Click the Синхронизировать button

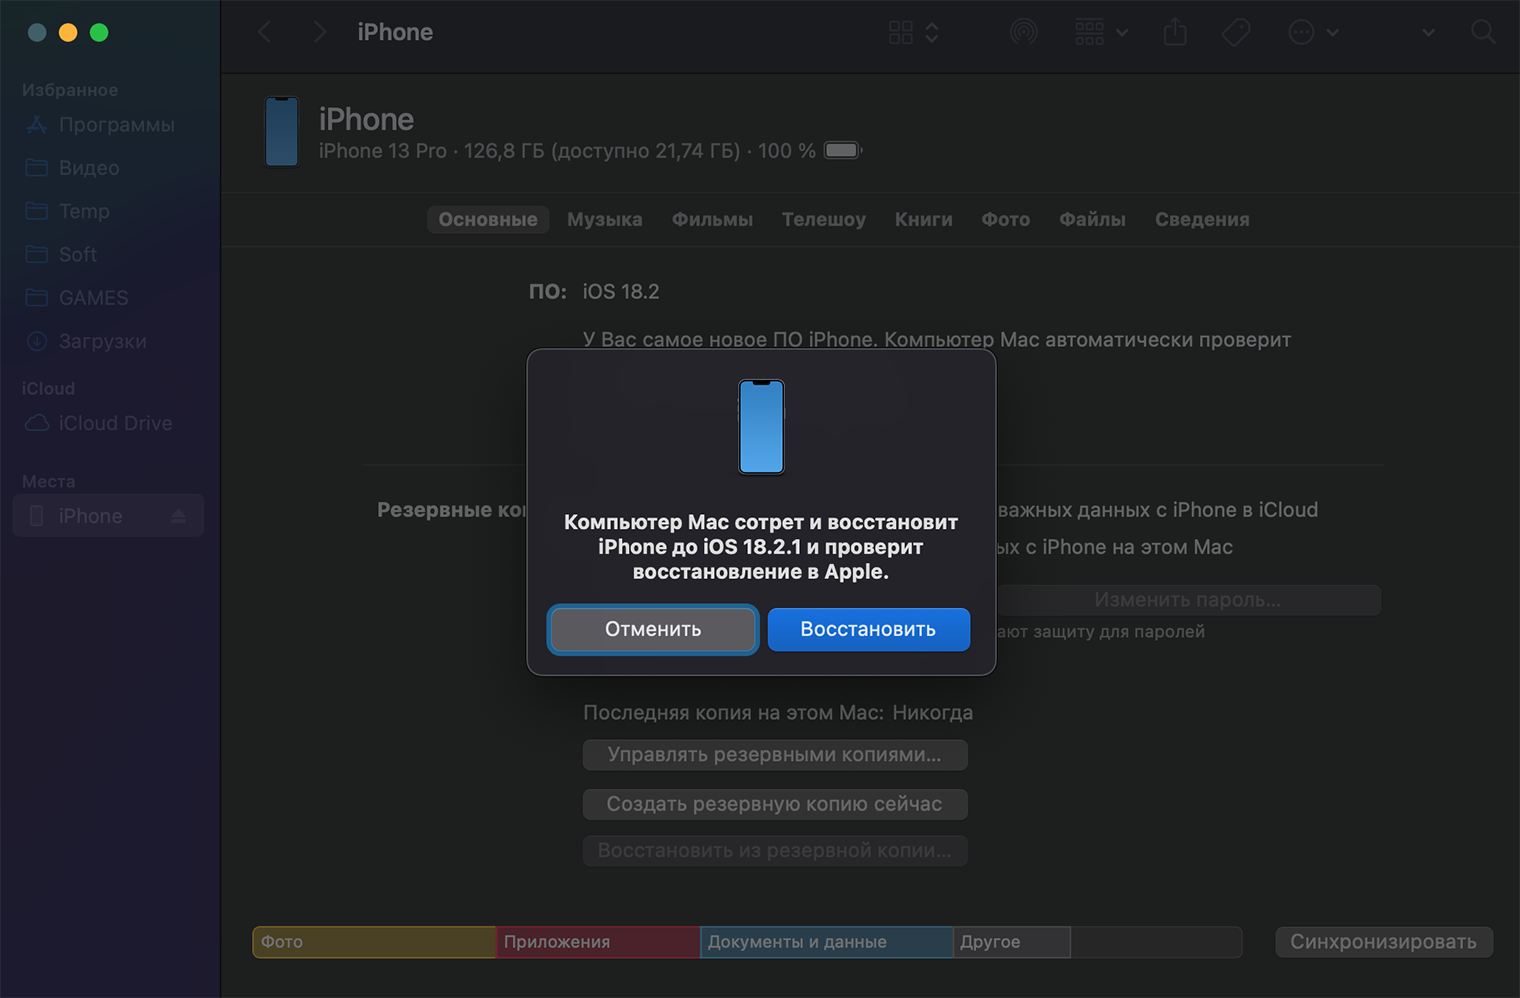tap(1384, 942)
